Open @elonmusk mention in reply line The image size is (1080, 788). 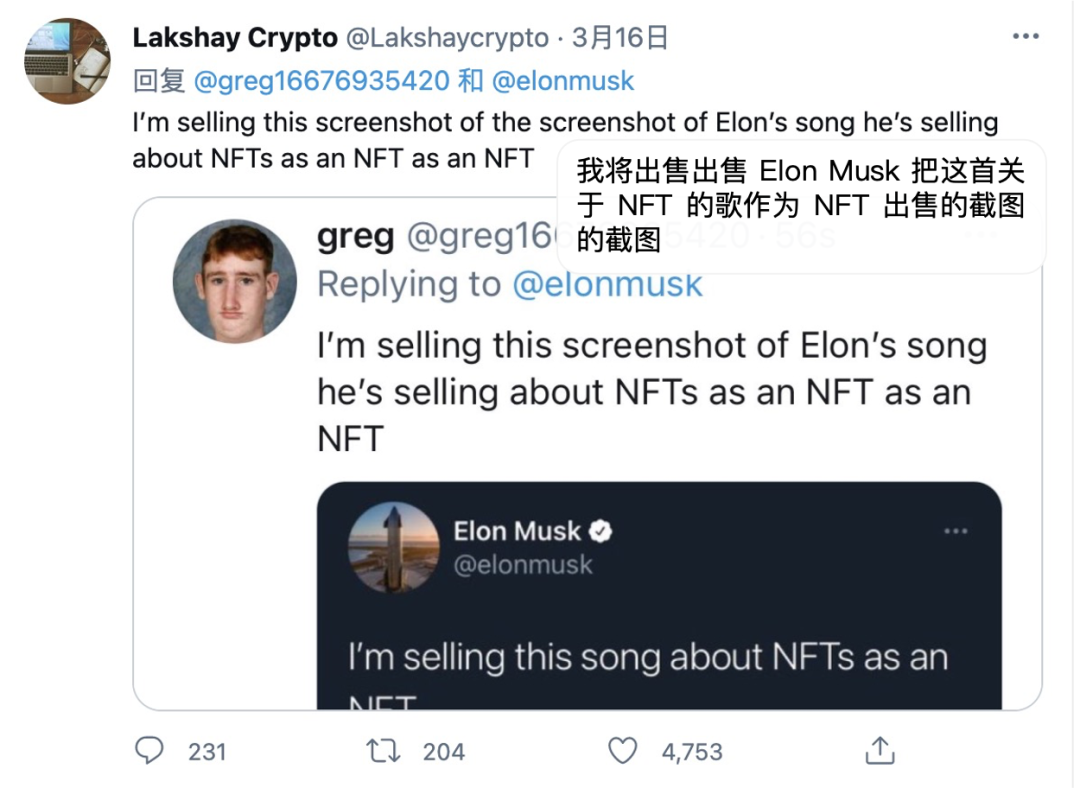coord(563,81)
